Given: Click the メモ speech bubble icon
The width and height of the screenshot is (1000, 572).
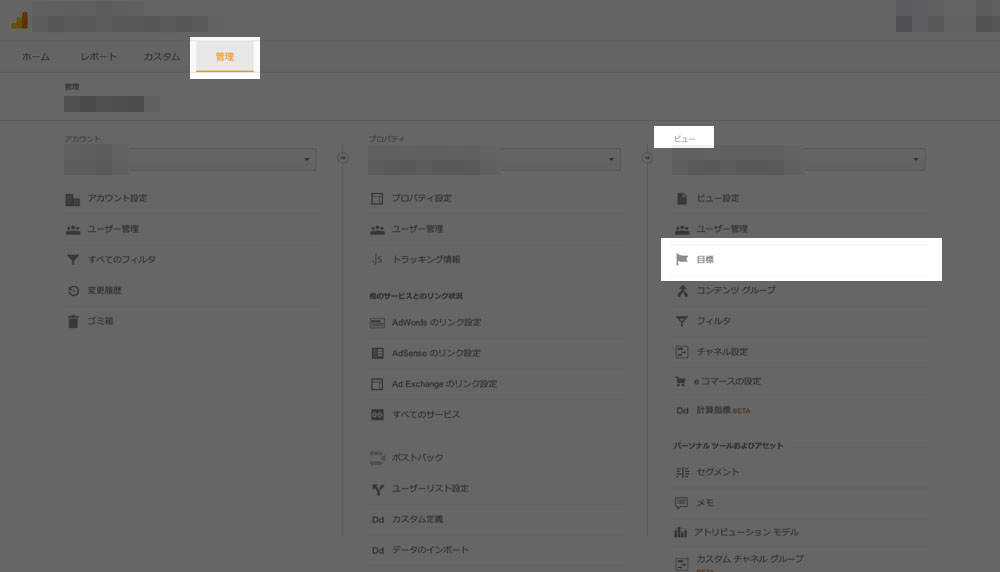Looking at the screenshot, I should coord(681,503).
